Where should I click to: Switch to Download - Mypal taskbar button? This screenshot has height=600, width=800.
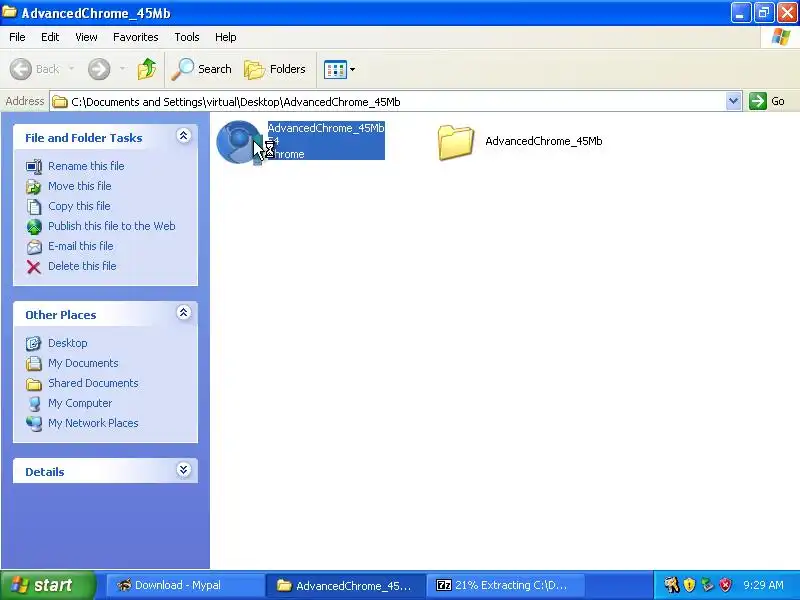185,585
